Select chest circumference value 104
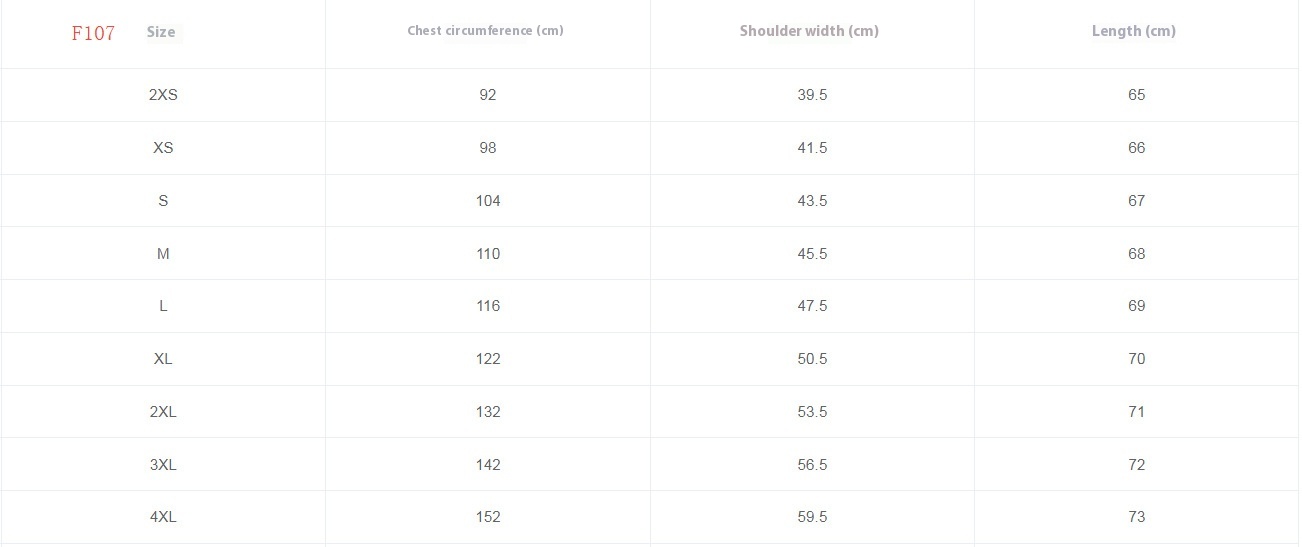The width and height of the screenshot is (1302, 547). (488, 201)
